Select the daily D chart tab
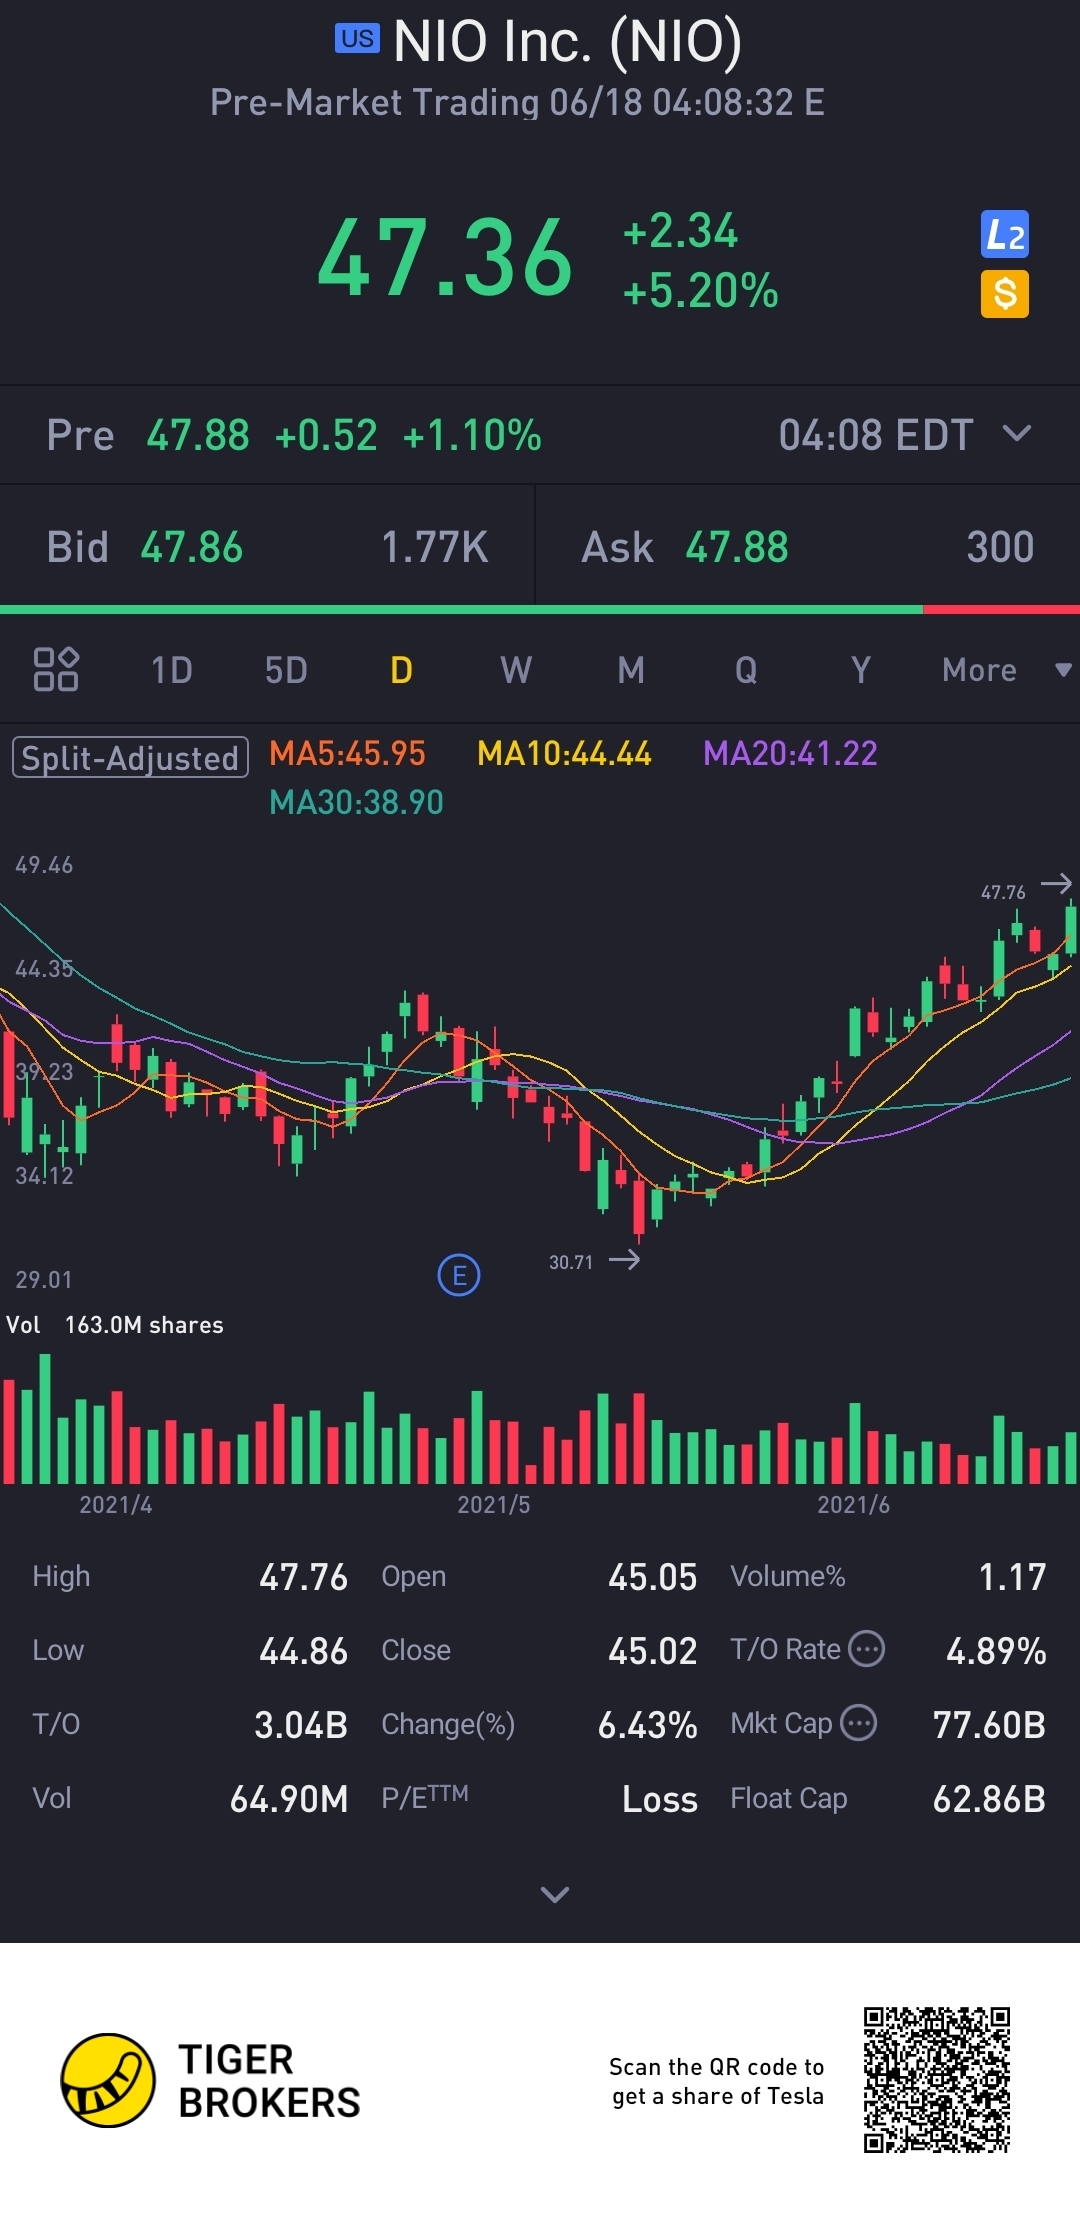 (x=401, y=670)
